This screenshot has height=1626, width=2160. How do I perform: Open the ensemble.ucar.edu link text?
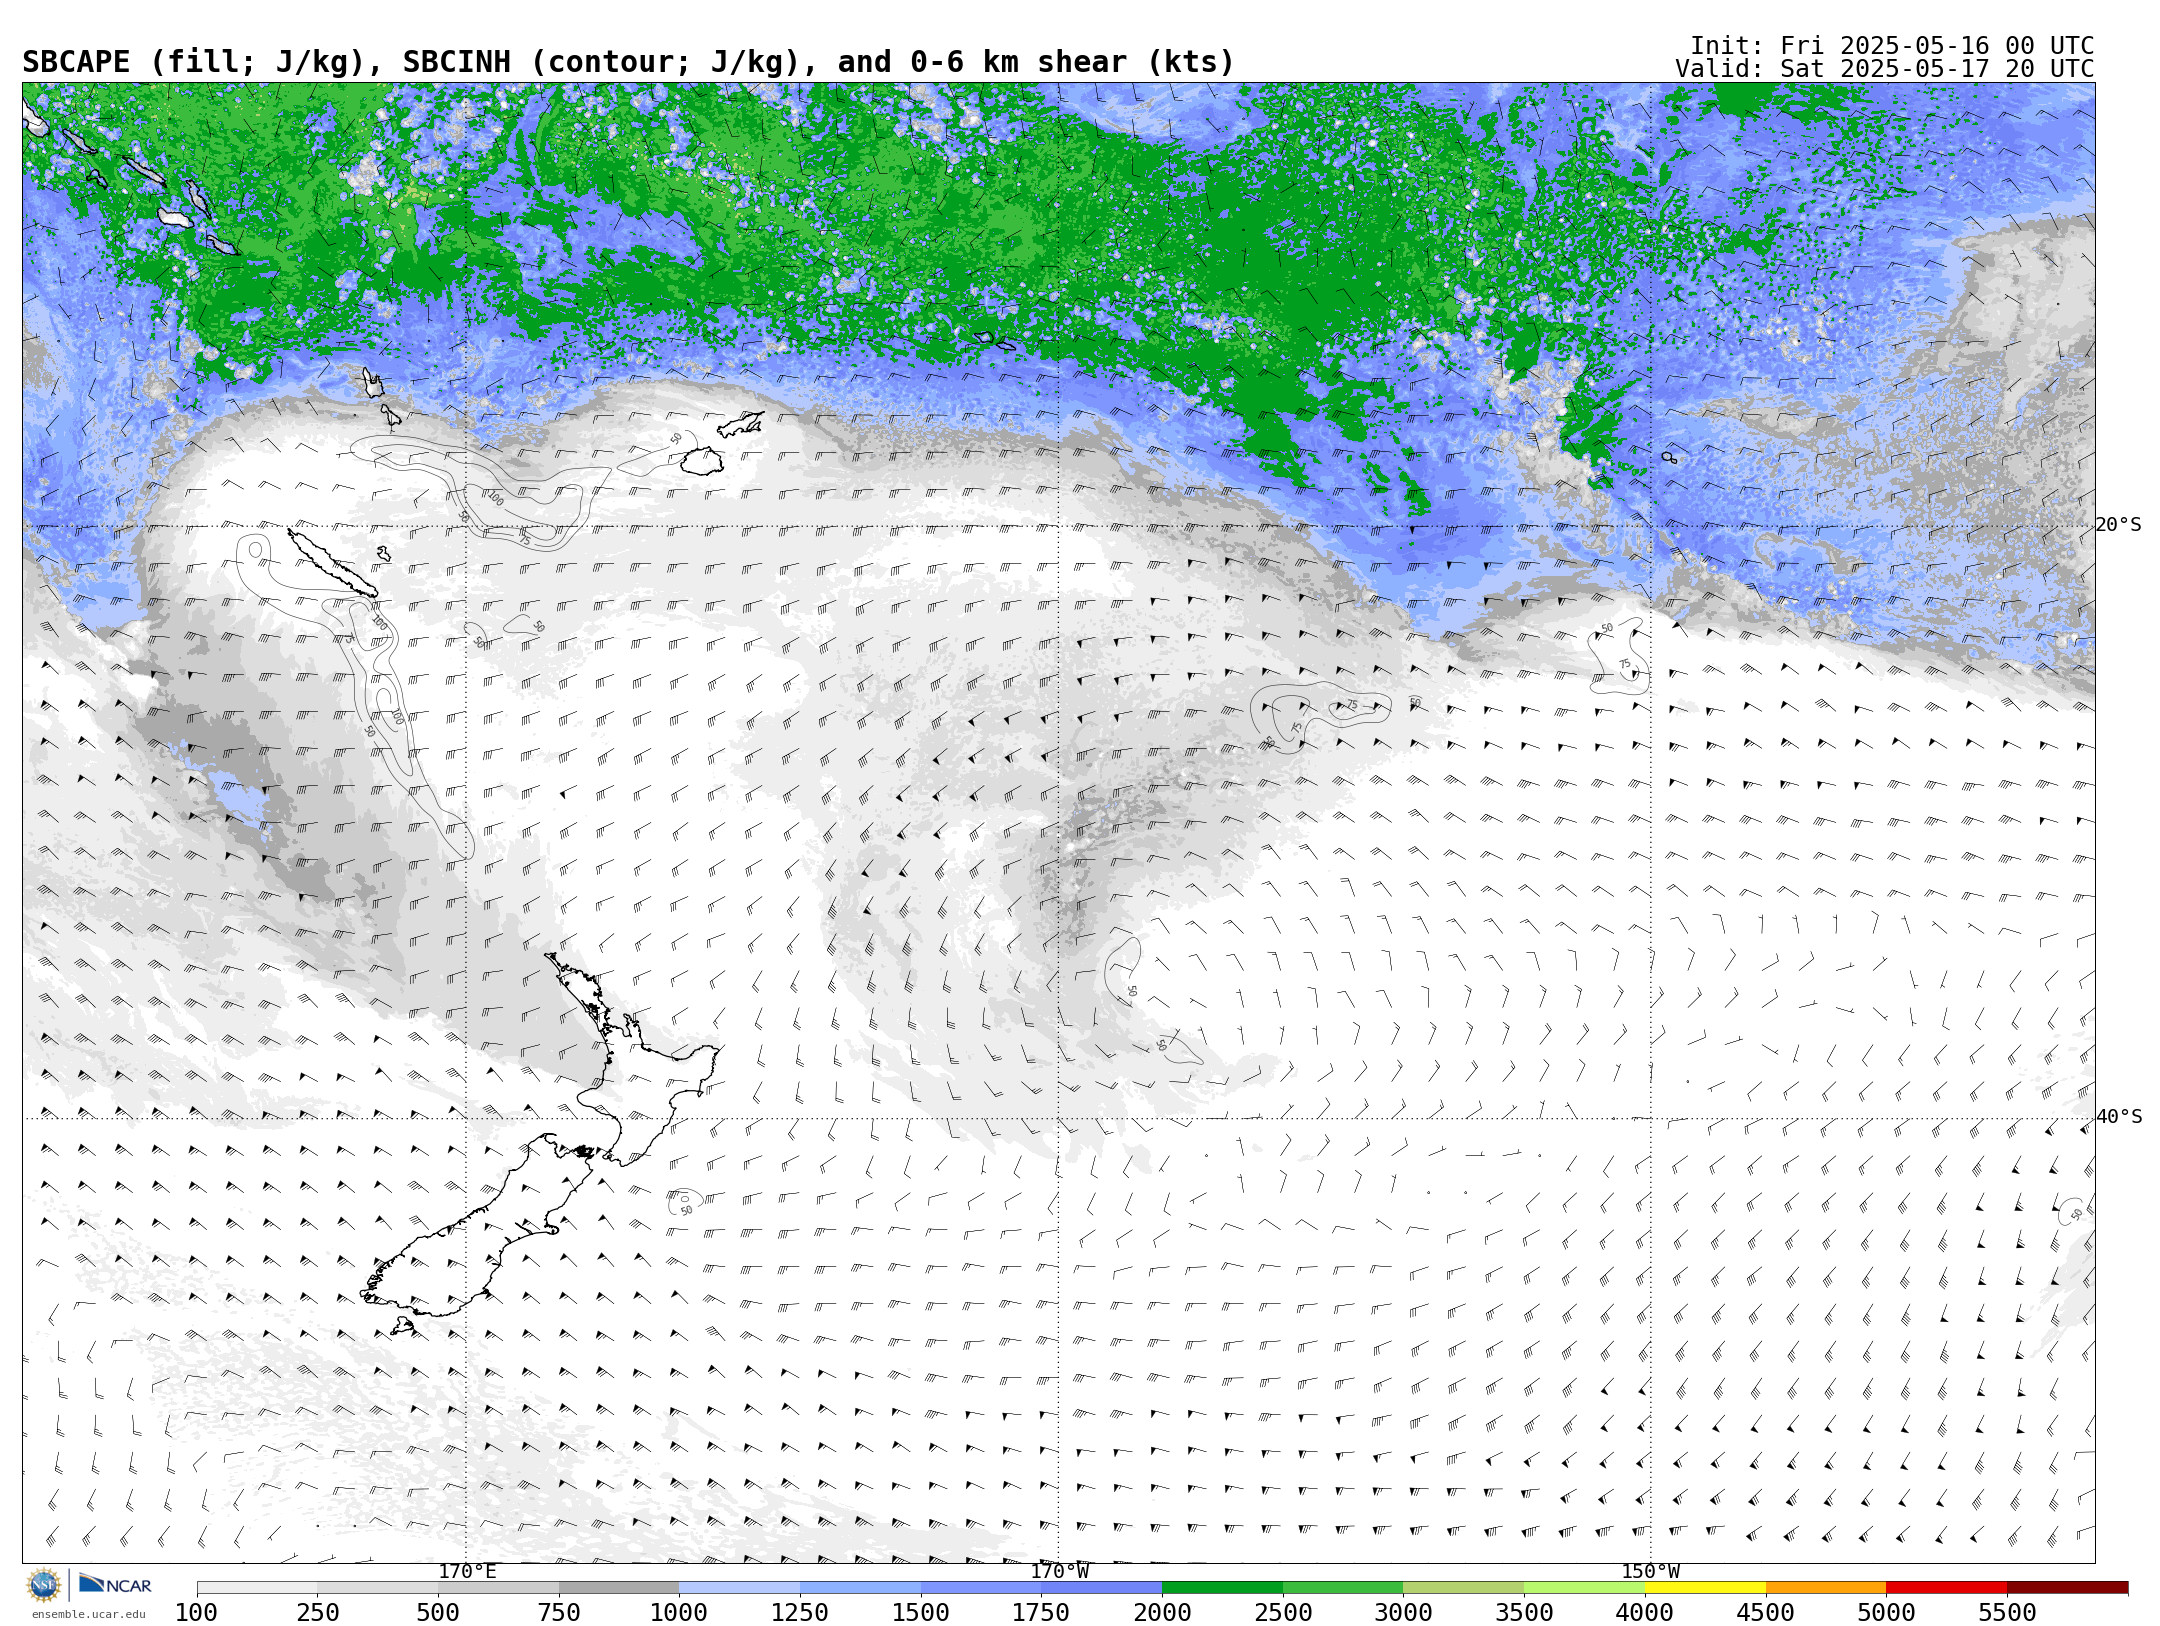[88, 1614]
